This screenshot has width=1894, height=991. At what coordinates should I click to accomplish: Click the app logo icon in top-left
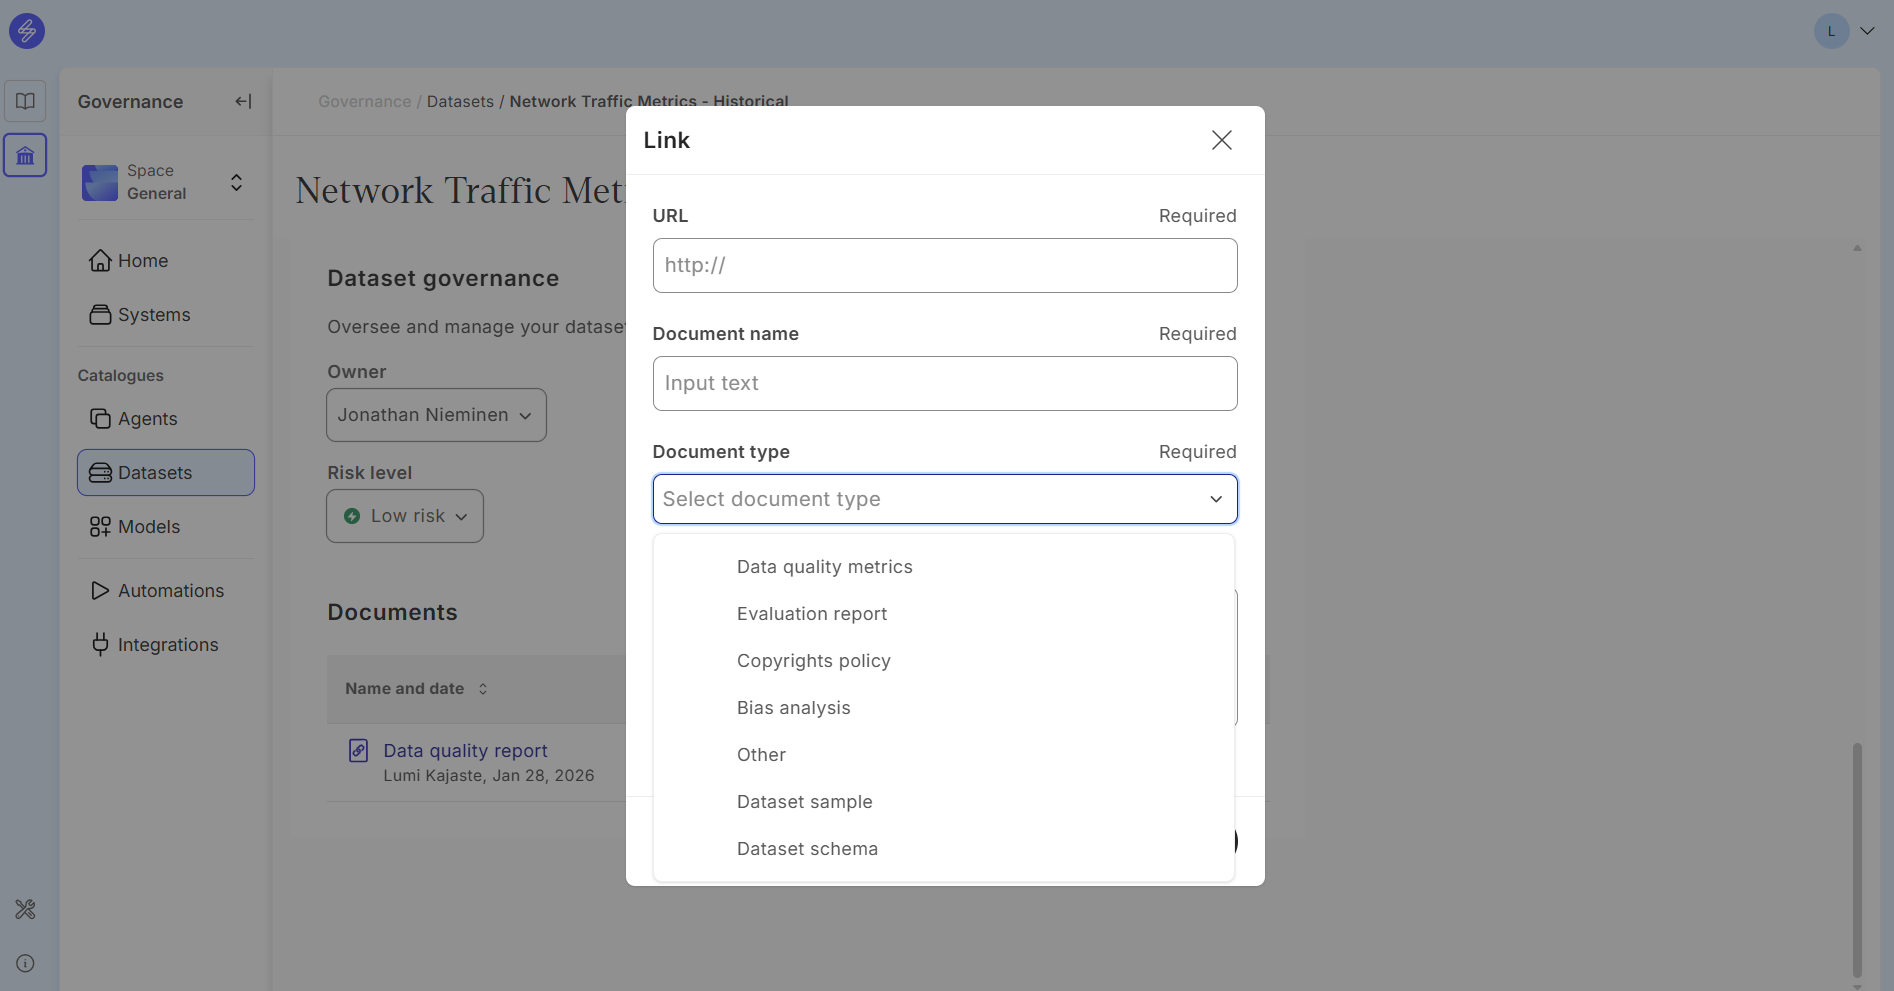pyautogui.click(x=27, y=31)
